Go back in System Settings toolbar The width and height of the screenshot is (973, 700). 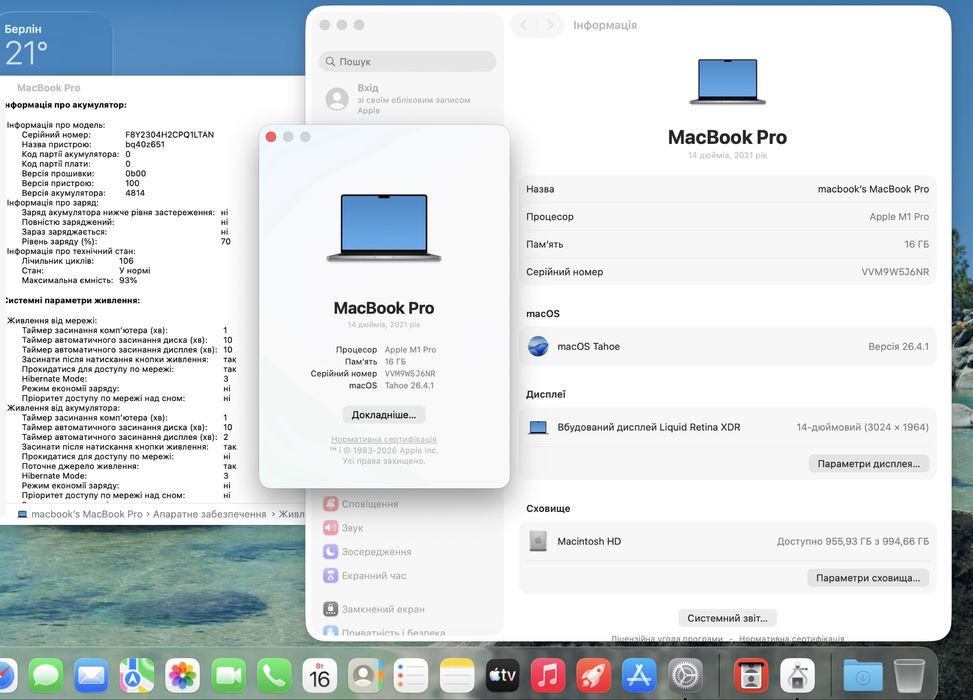pos(524,25)
